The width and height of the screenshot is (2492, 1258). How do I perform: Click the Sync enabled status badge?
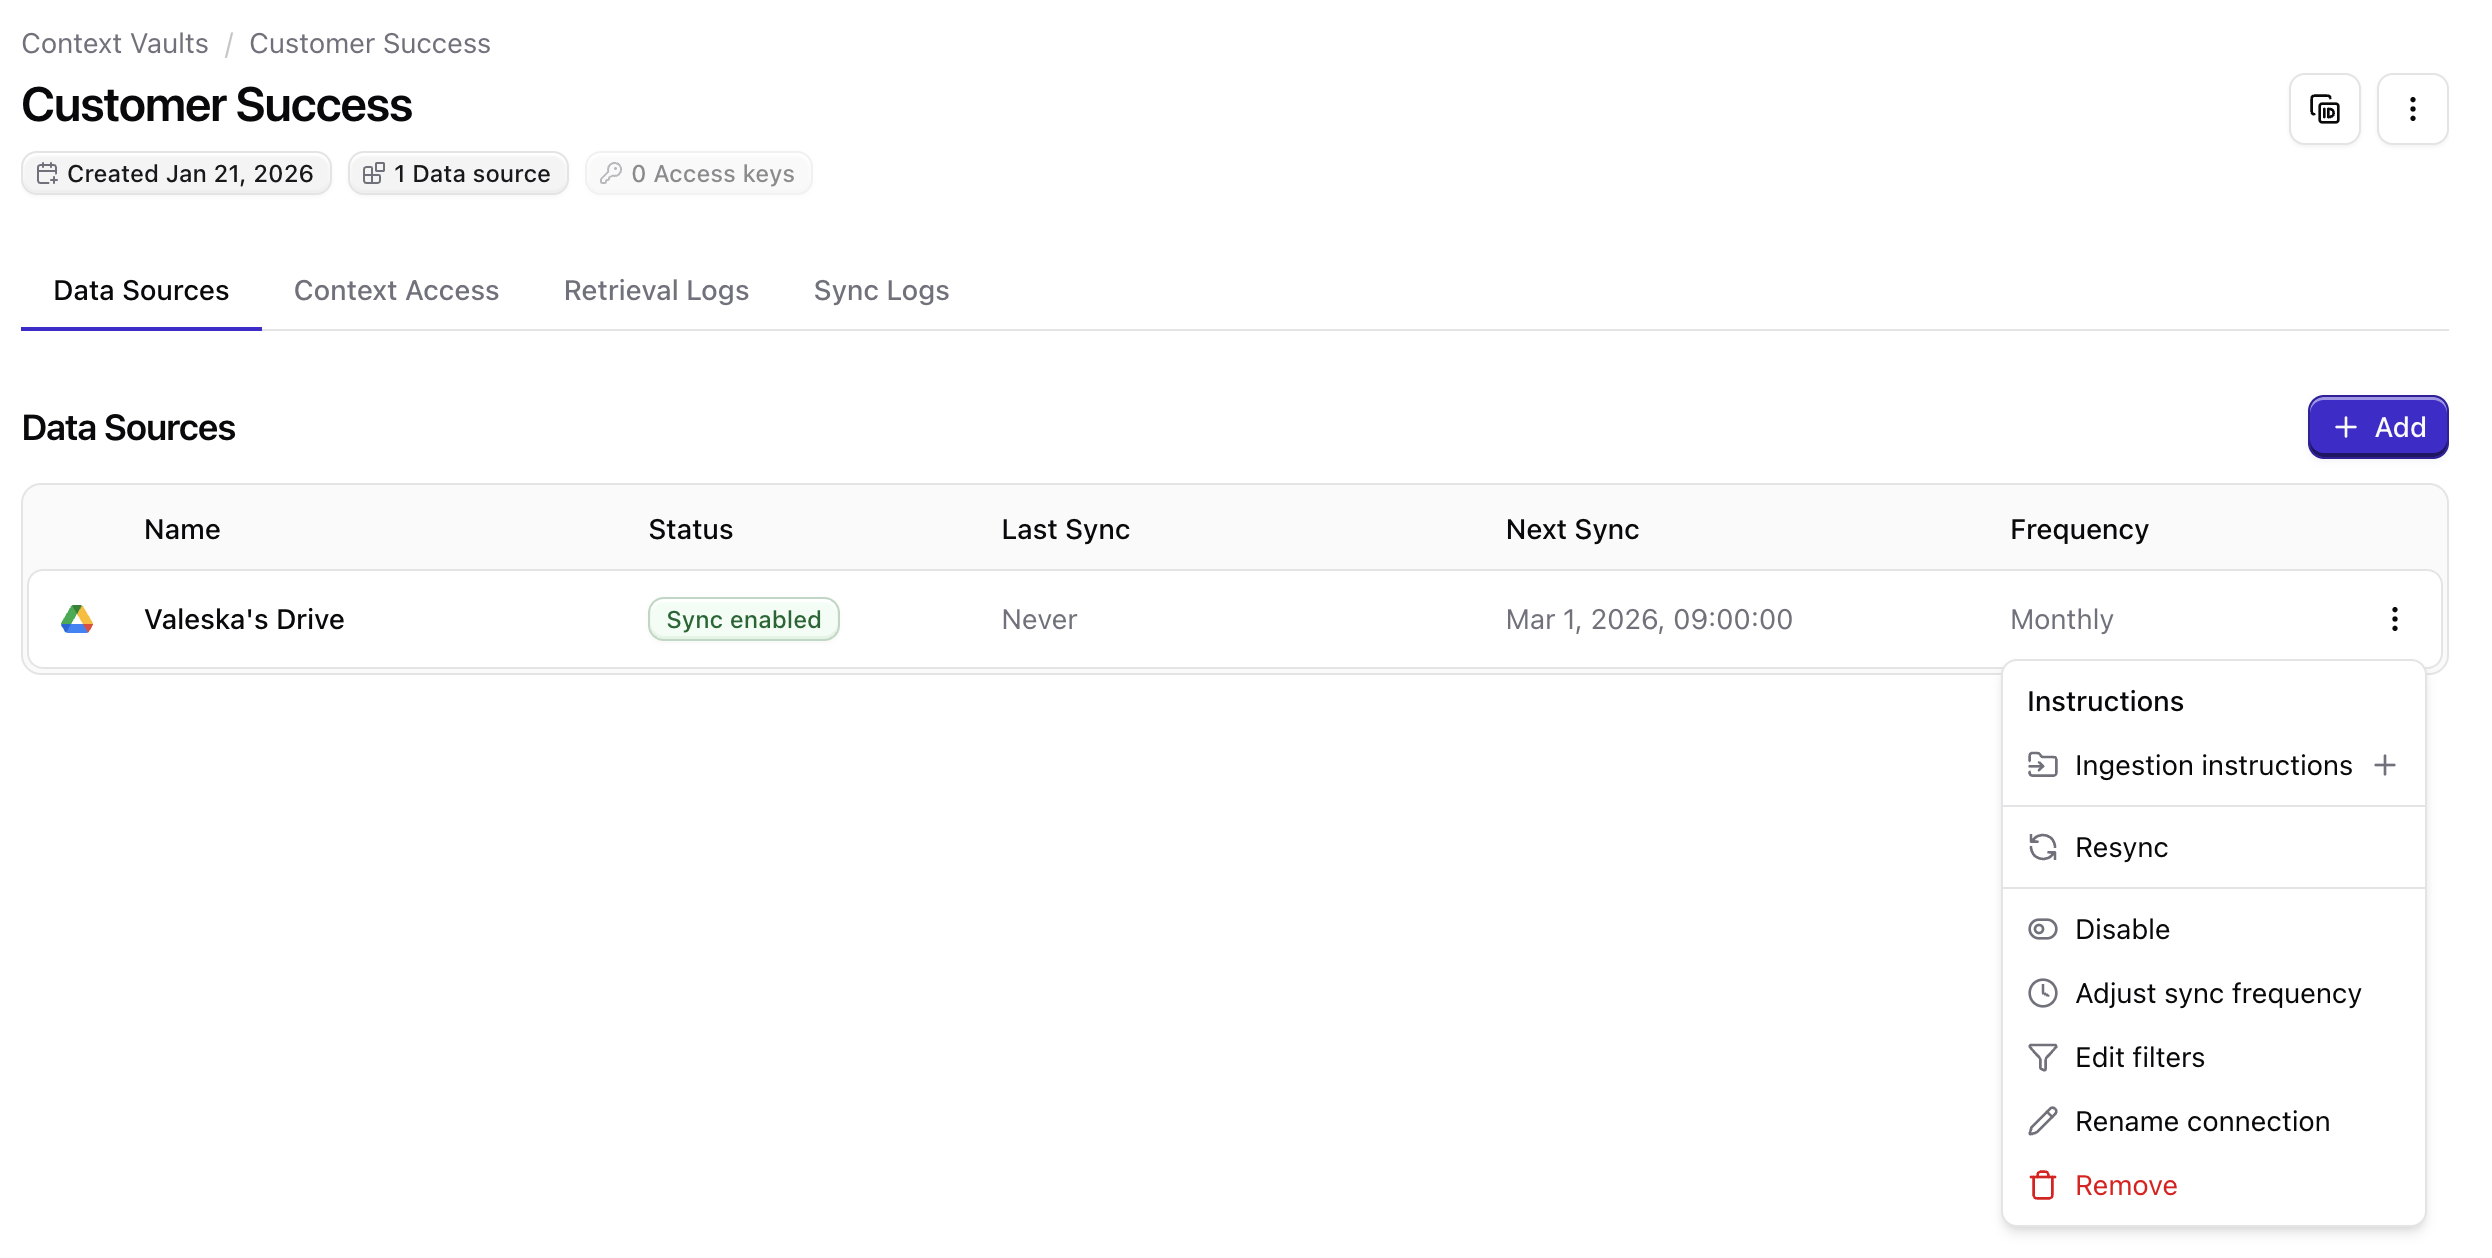[743, 619]
